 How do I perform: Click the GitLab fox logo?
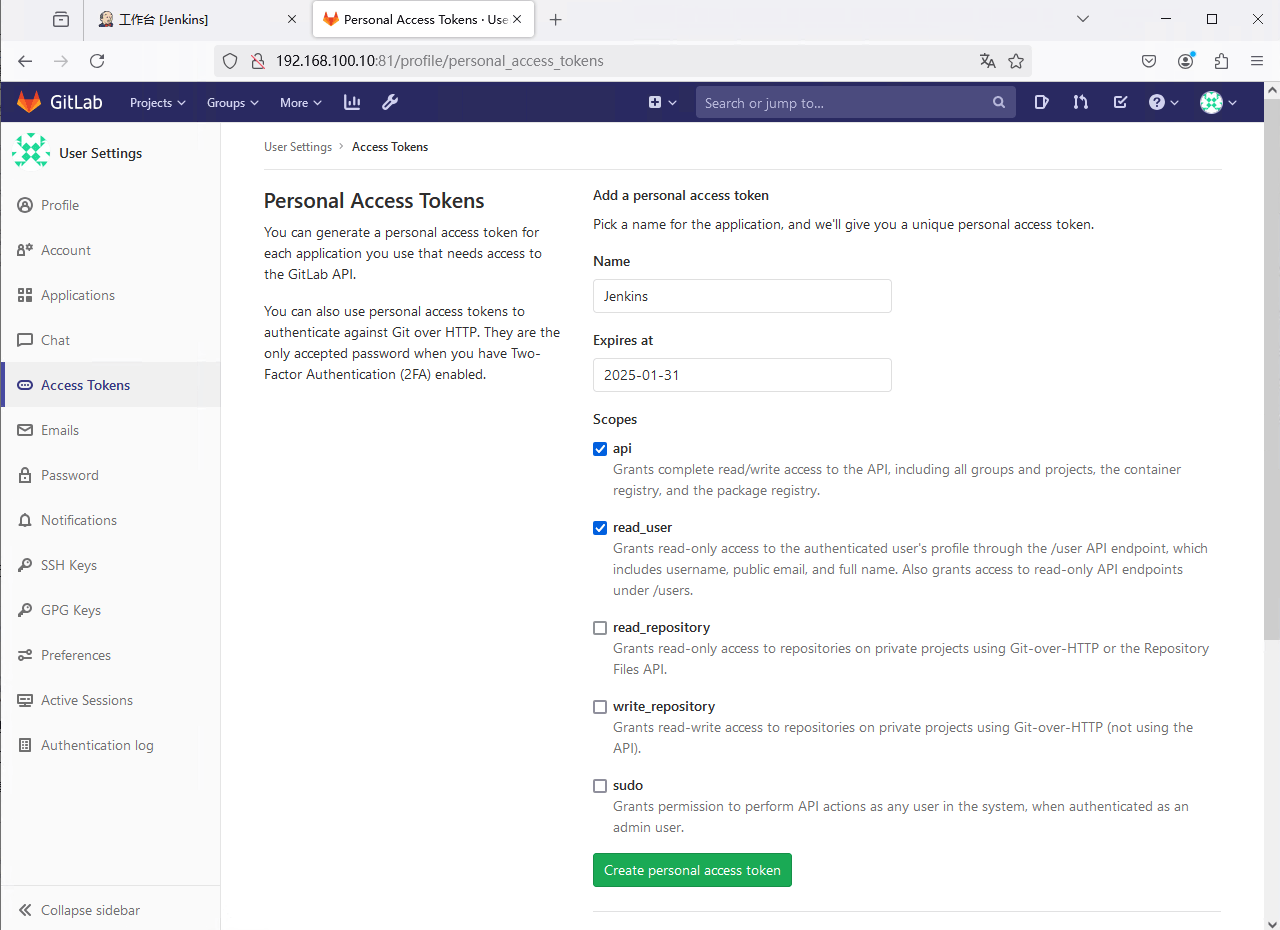[29, 102]
